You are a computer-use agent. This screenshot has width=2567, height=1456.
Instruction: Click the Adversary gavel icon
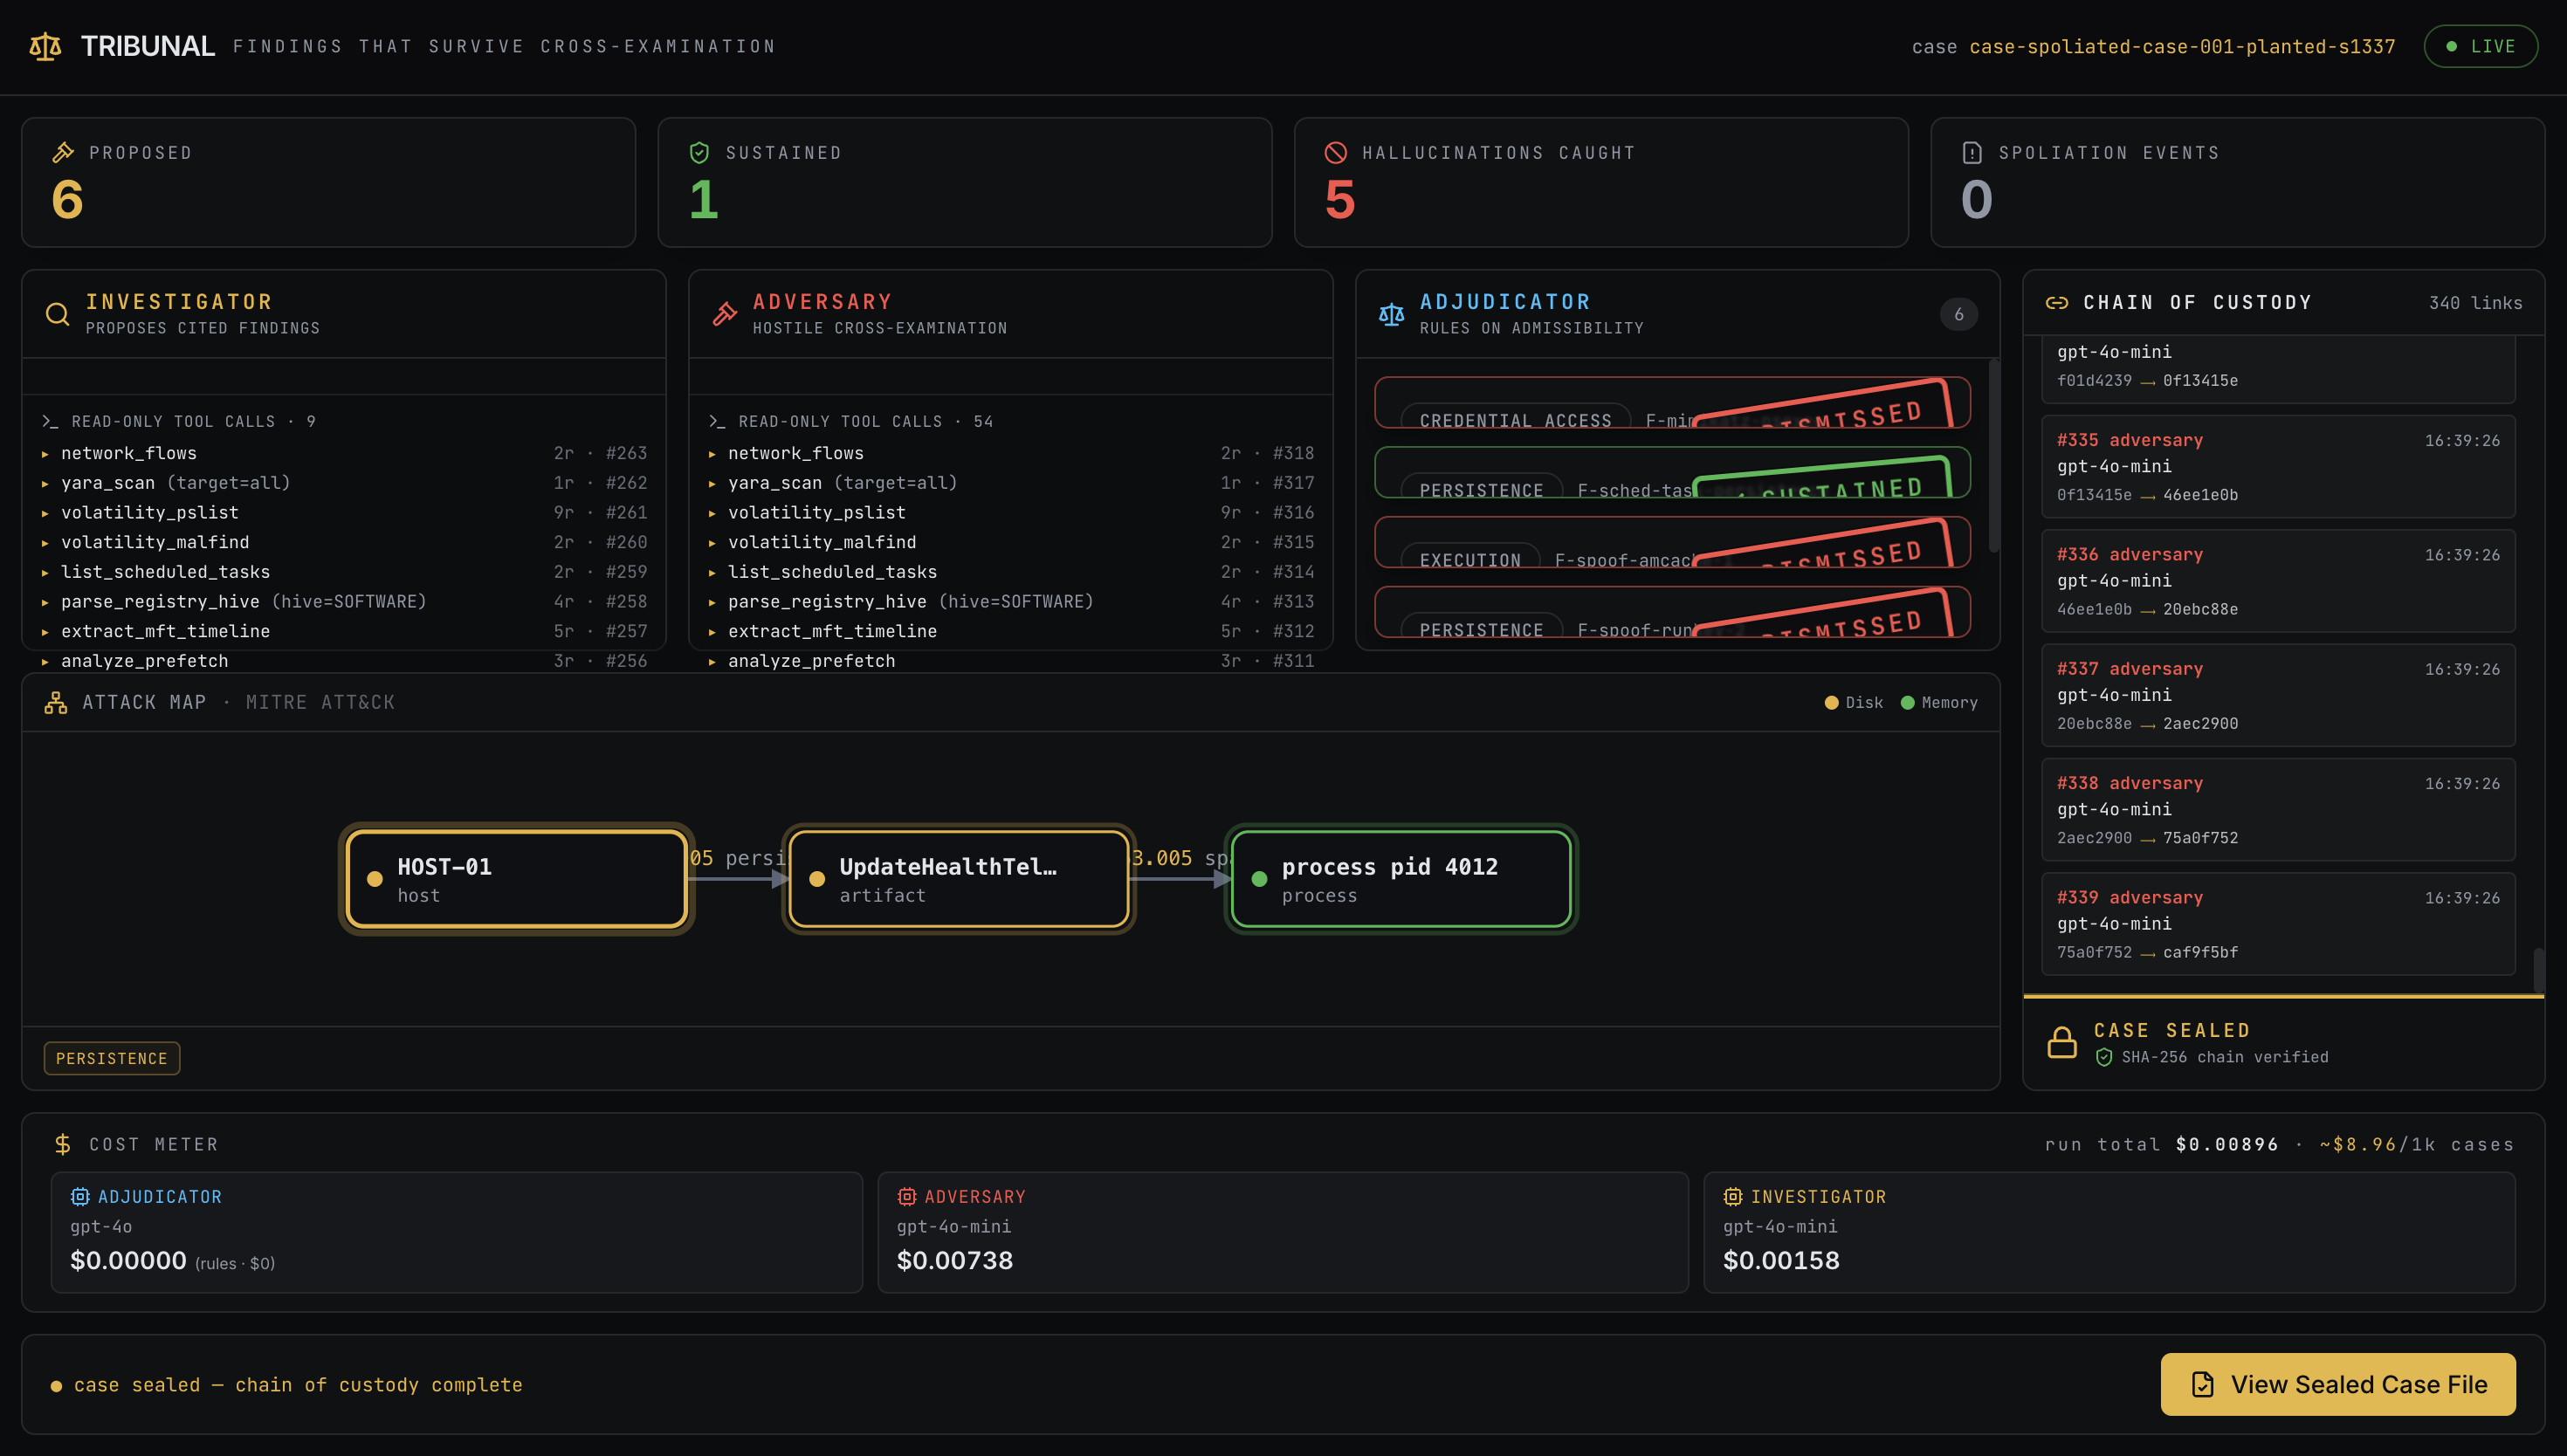click(x=724, y=314)
